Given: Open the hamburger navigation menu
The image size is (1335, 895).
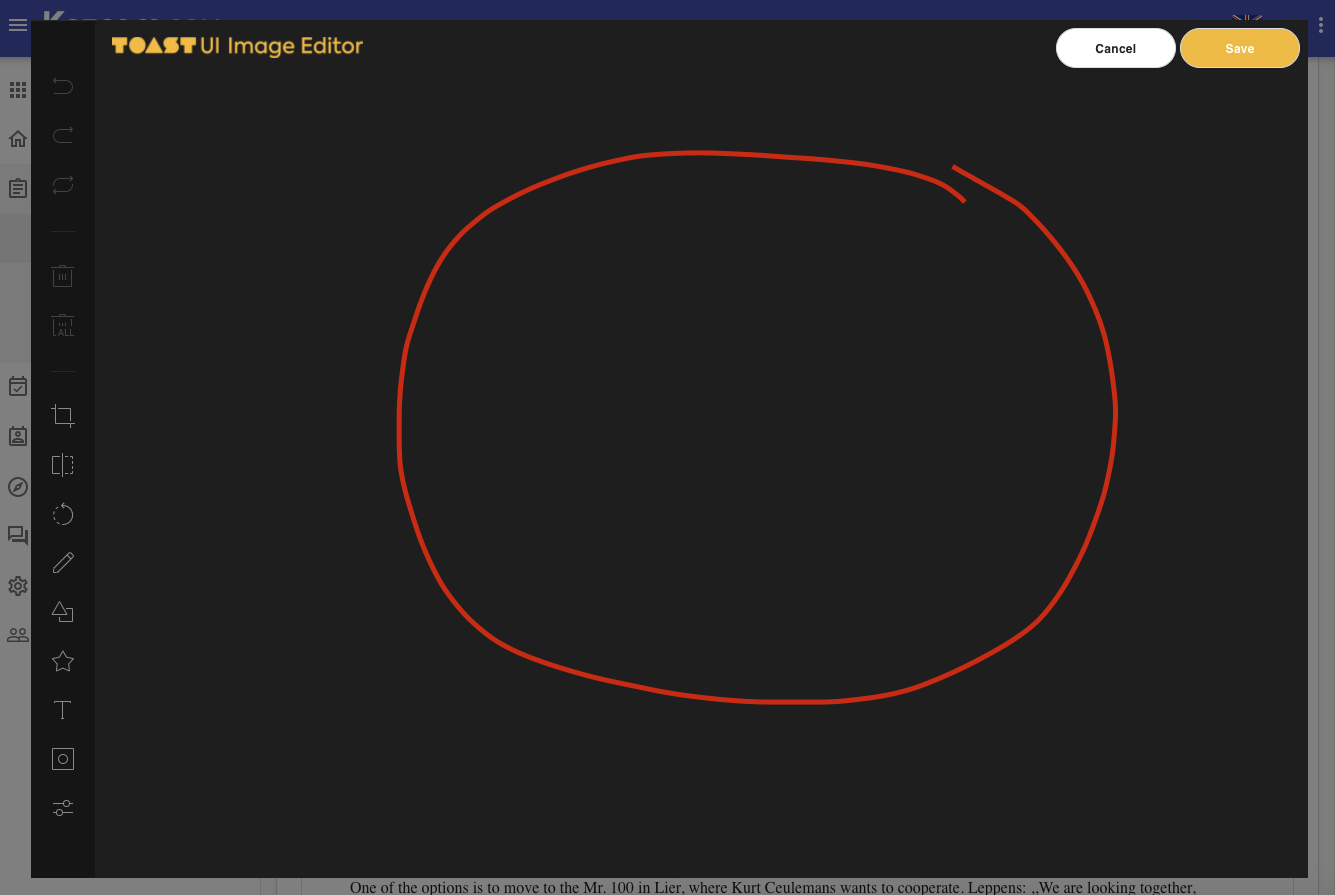Looking at the screenshot, I should click(18, 25).
